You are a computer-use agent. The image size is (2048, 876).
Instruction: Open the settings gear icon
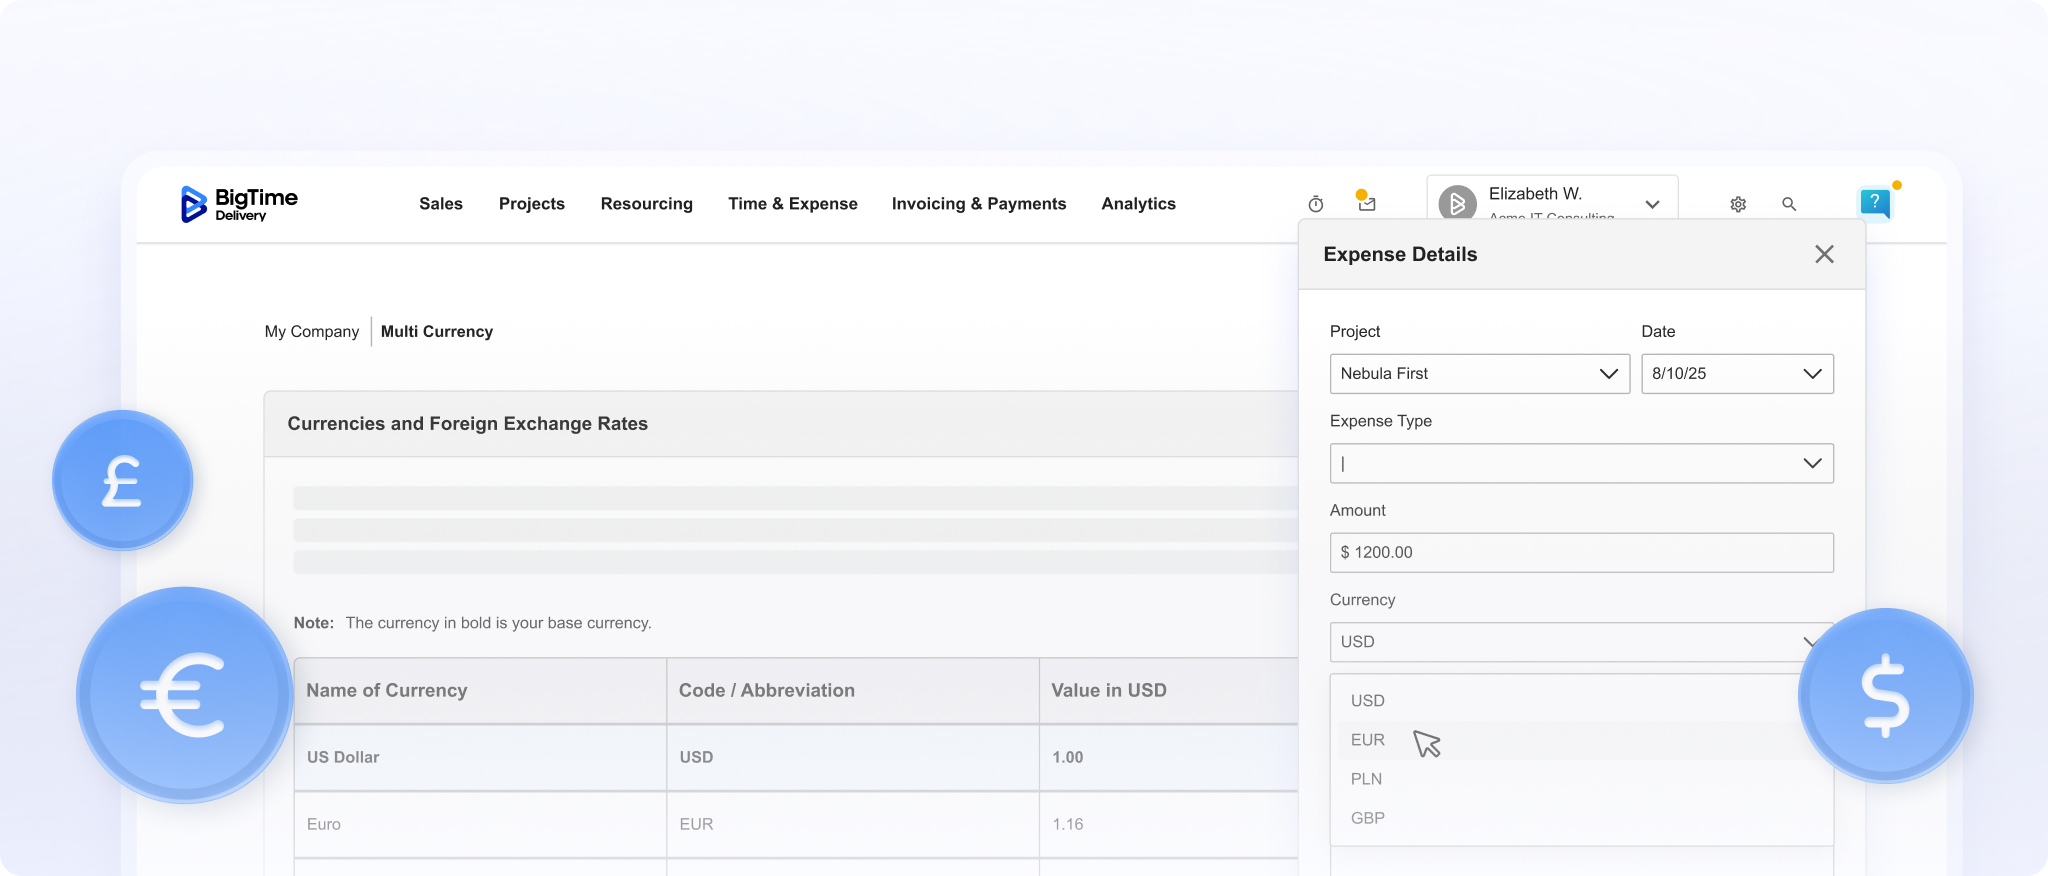(1738, 204)
